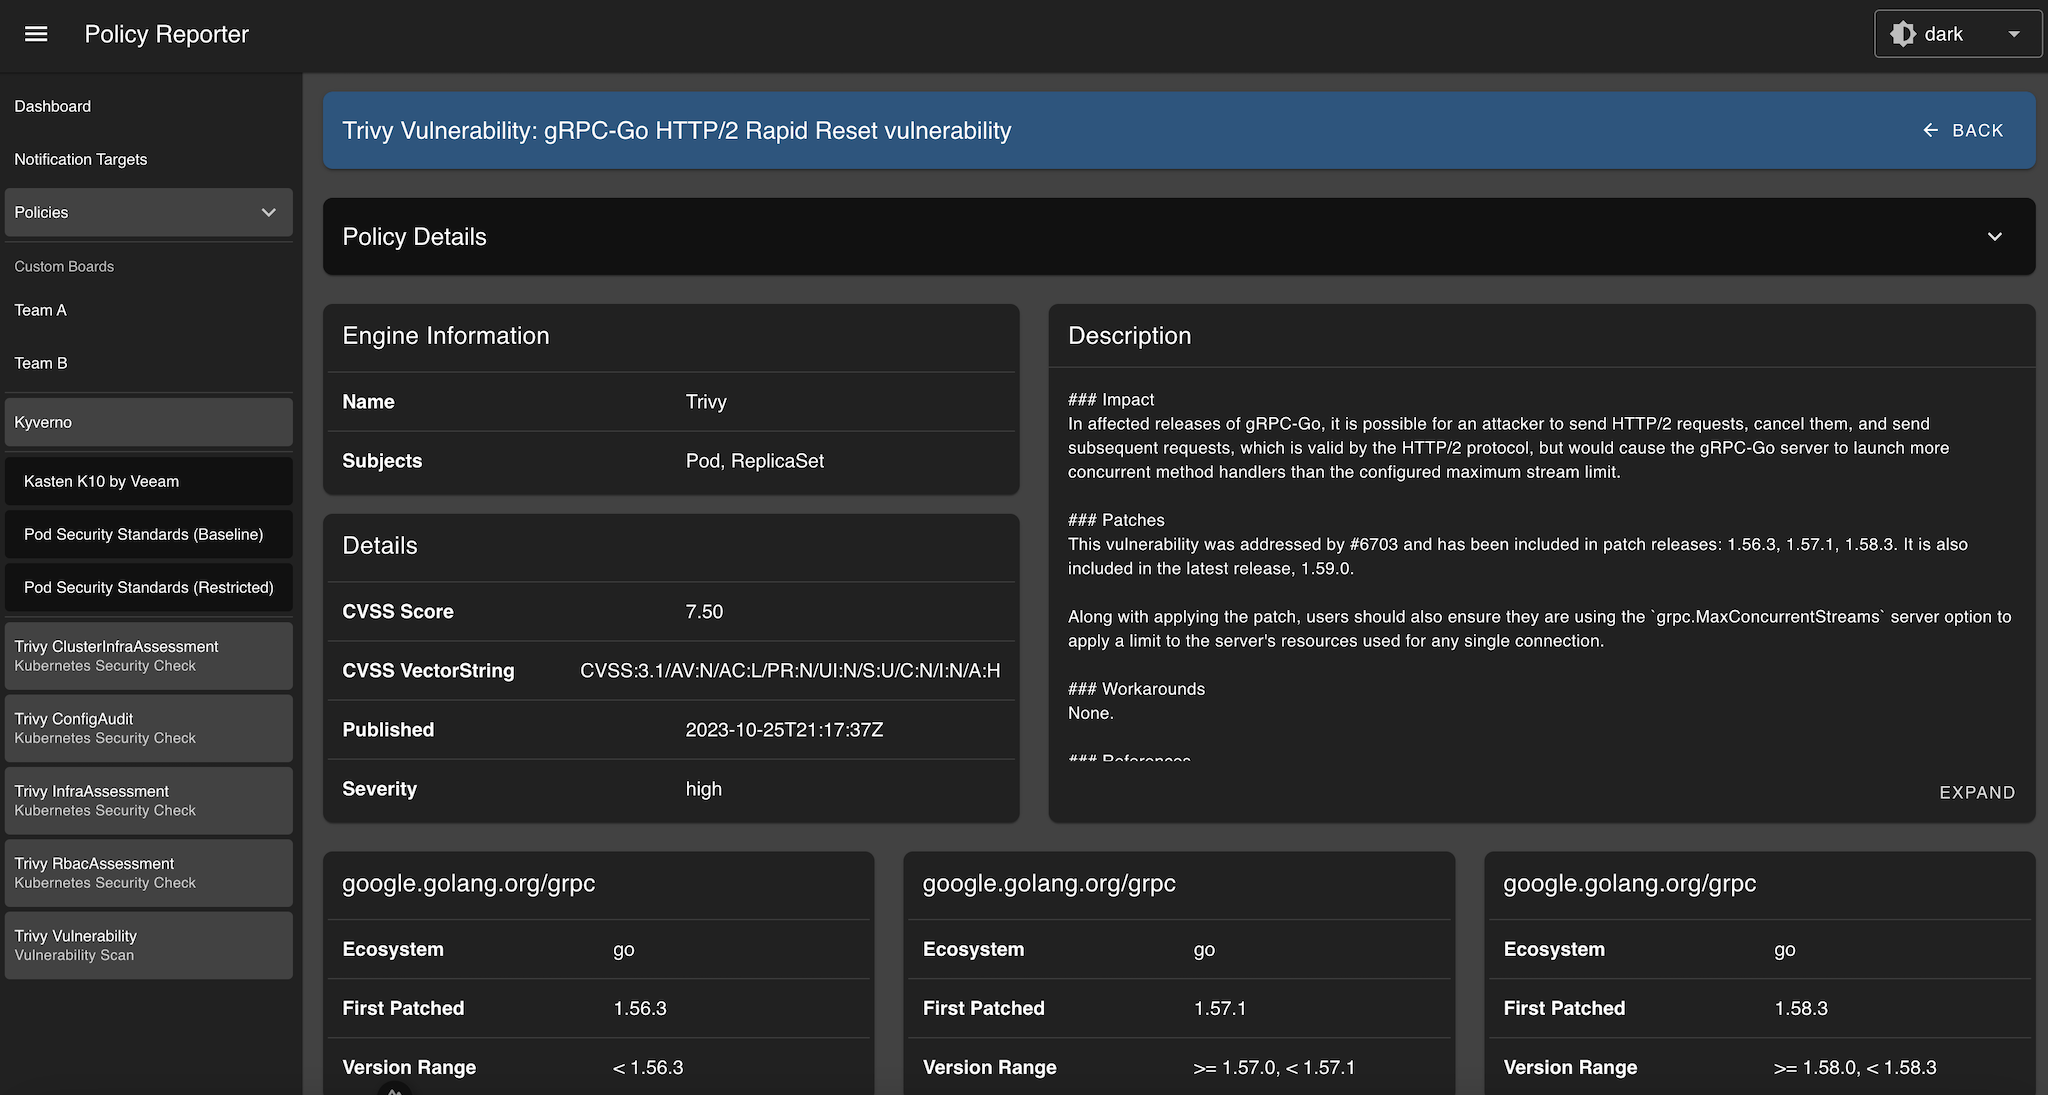Select Trivy ConfigAudit entry

coord(148,728)
